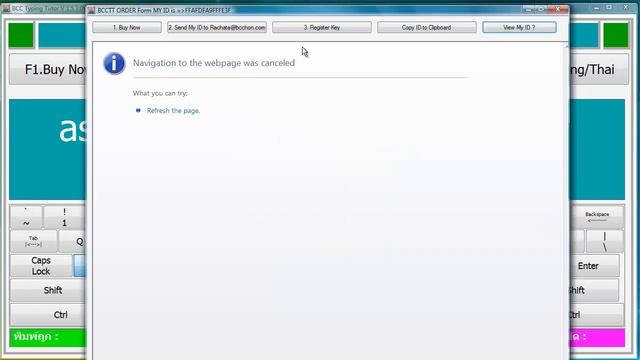This screenshot has height=360, width=640.
Task: Click 'Copy ID to Clipboard' button
Action: [427, 27]
